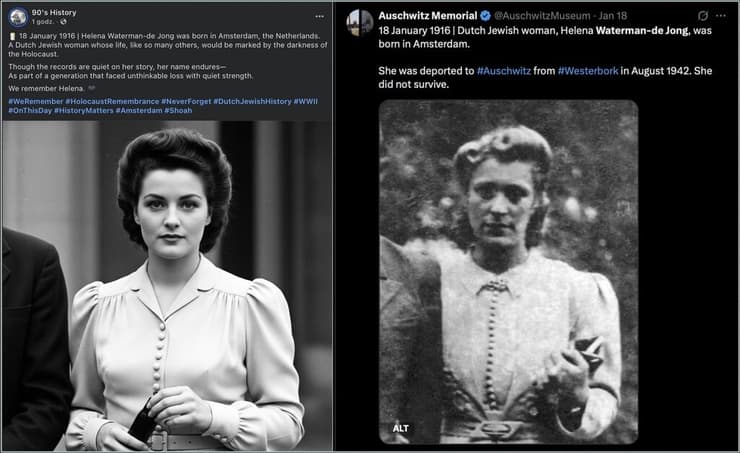Click the verified badge beside Auschwitz Memorial

[x=484, y=16]
